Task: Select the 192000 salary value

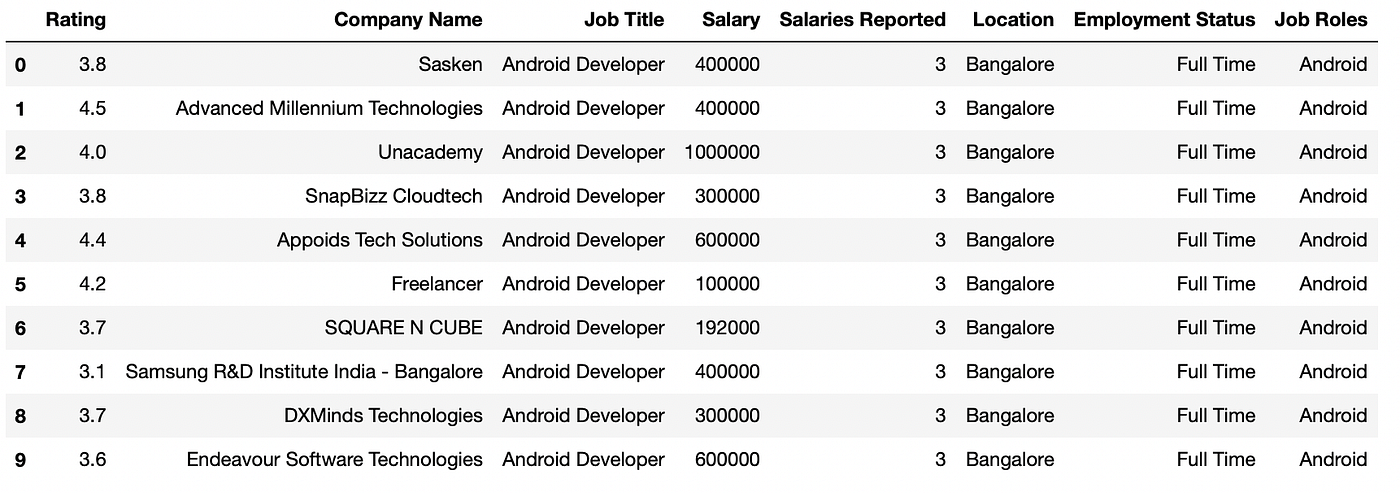Action: [729, 328]
